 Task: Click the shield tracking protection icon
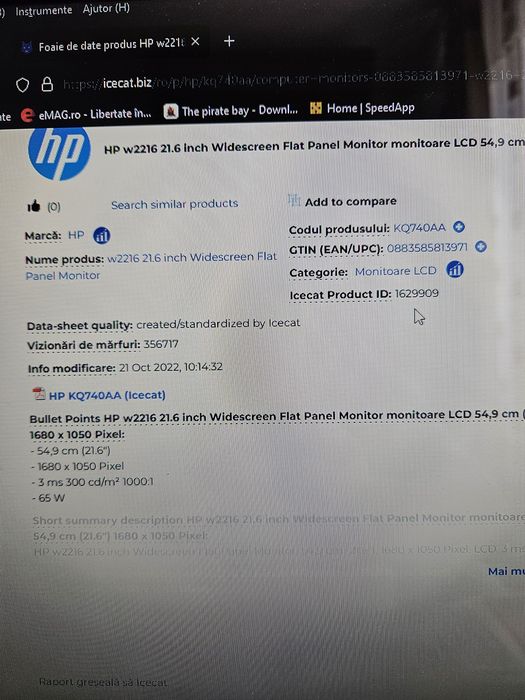tap(23, 84)
